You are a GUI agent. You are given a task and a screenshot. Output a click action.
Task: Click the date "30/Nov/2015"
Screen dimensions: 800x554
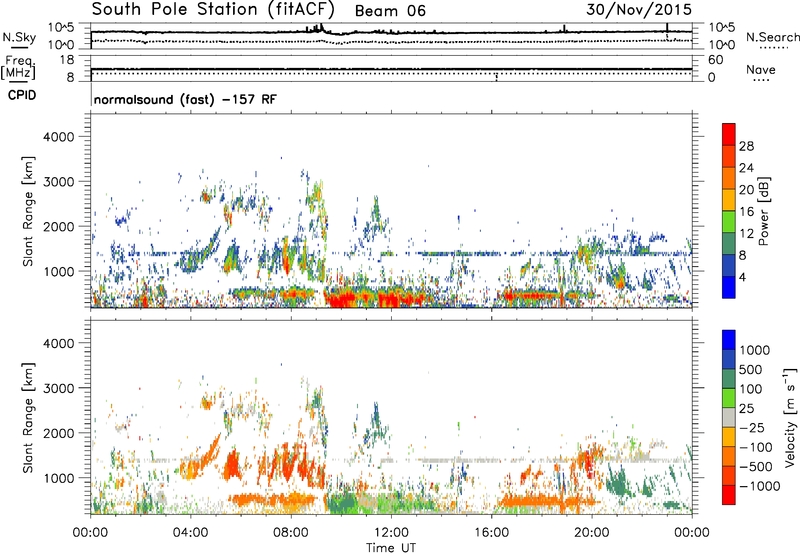[x=639, y=10]
